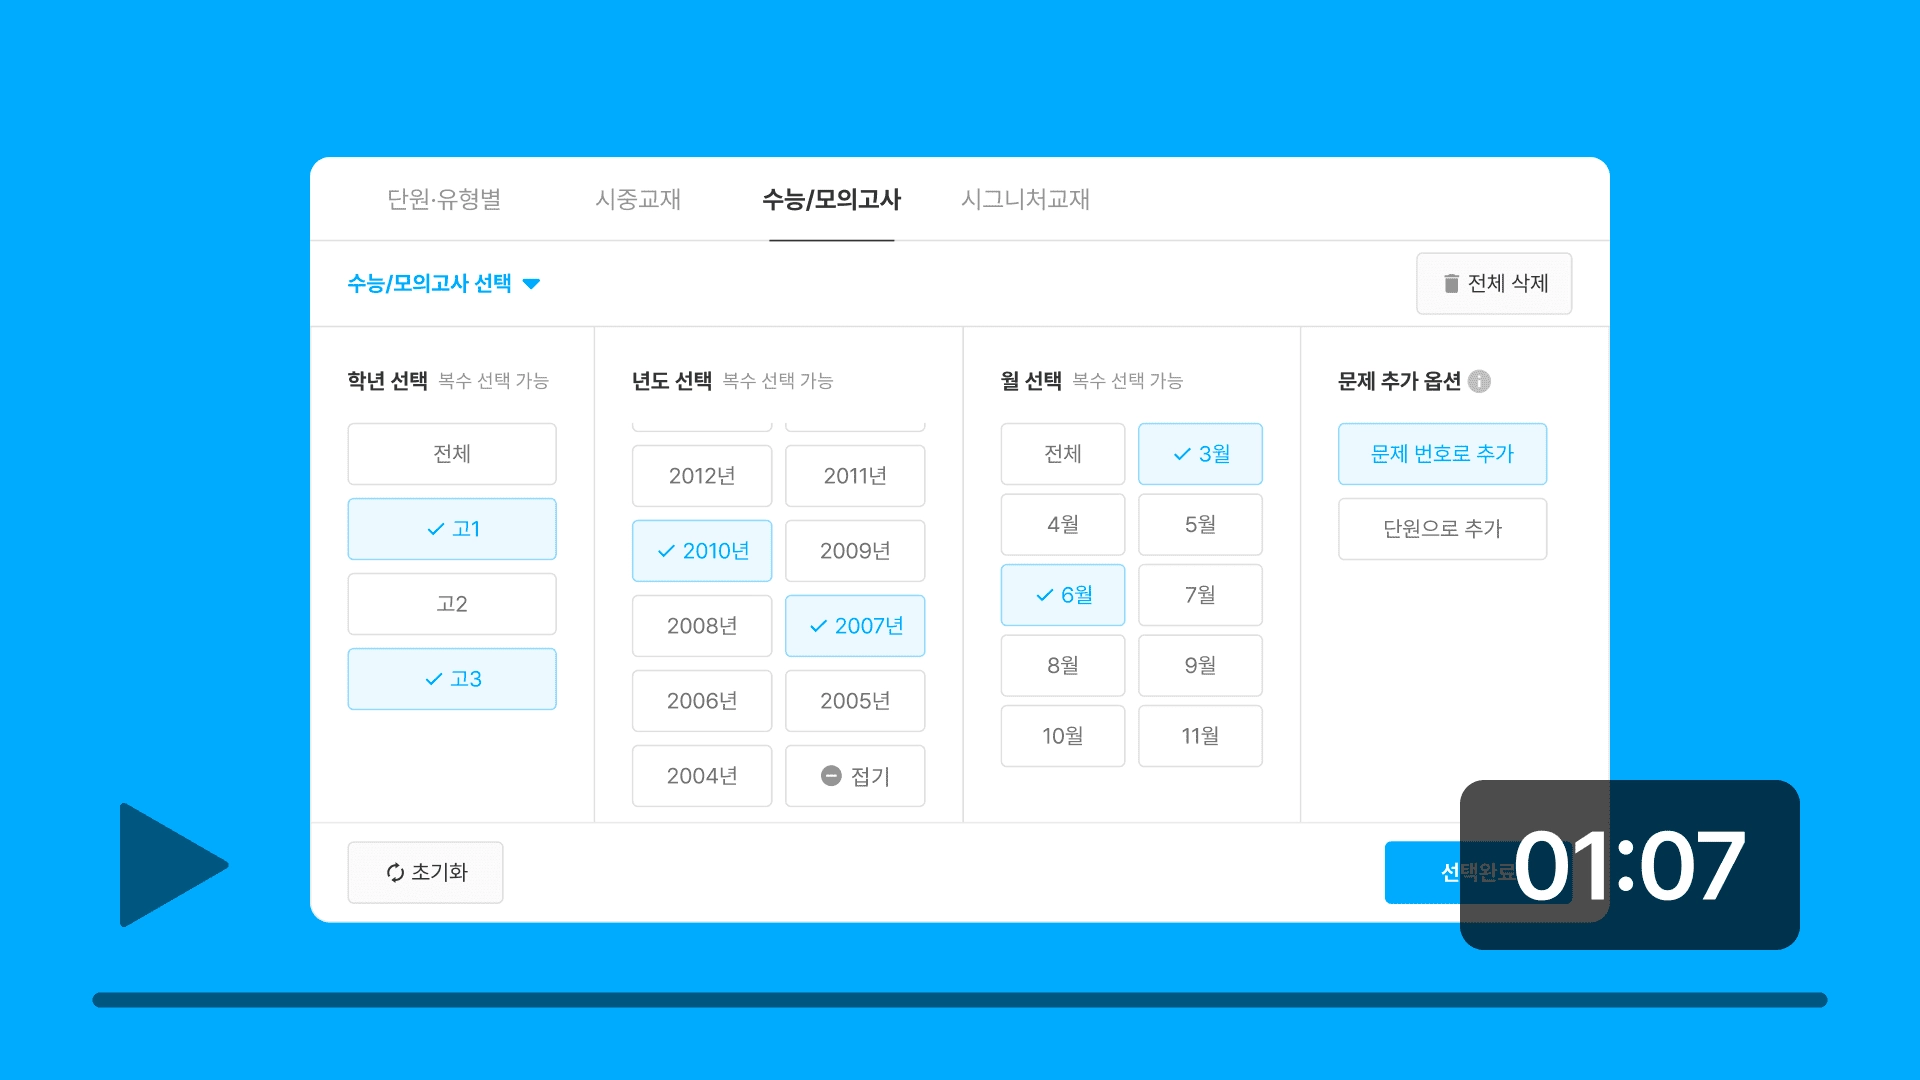The height and width of the screenshot is (1080, 1920).
Task: Toggle the 2007년 year option
Action: pyautogui.click(x=855, y=626)
